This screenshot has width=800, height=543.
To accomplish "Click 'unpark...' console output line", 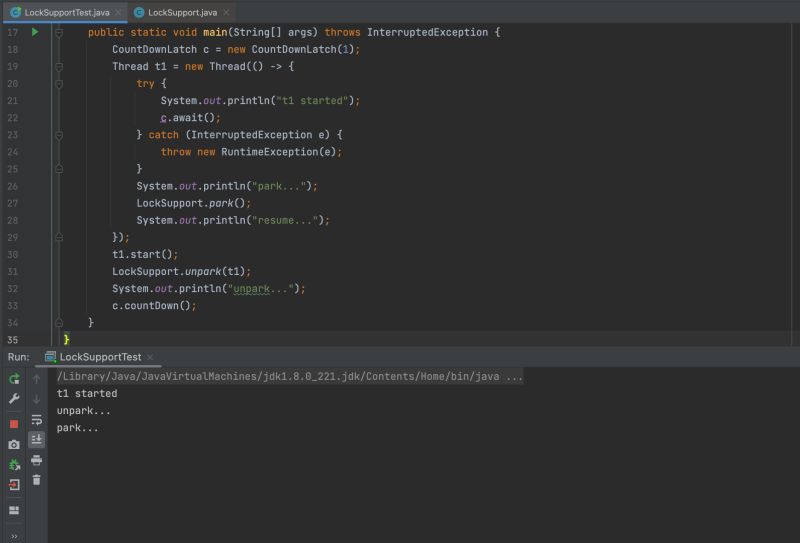I will [x=83, y=411].
